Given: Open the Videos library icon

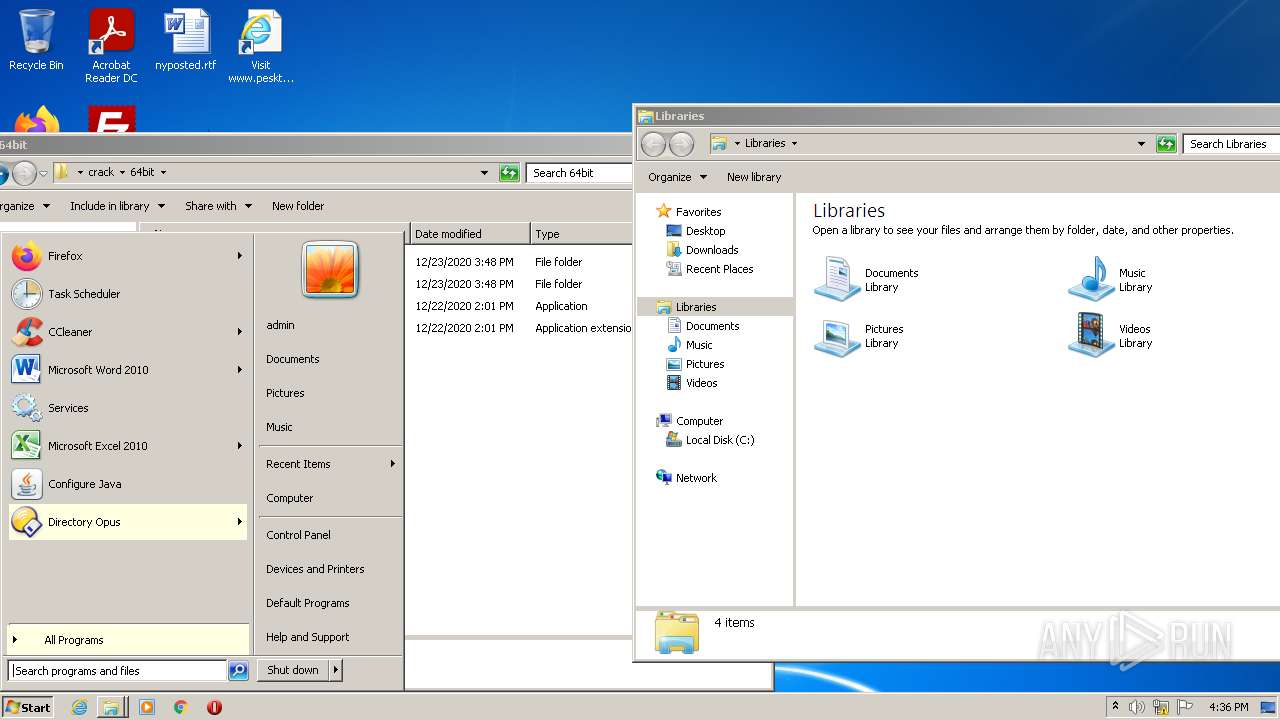Looking at the screenshot, I should click(1110, 335).
